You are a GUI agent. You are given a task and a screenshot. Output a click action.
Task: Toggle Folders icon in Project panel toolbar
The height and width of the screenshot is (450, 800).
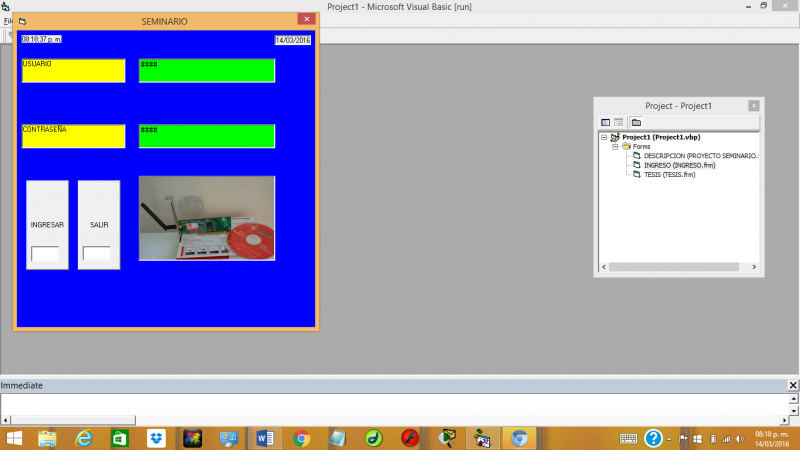click(x=636, y=122)
